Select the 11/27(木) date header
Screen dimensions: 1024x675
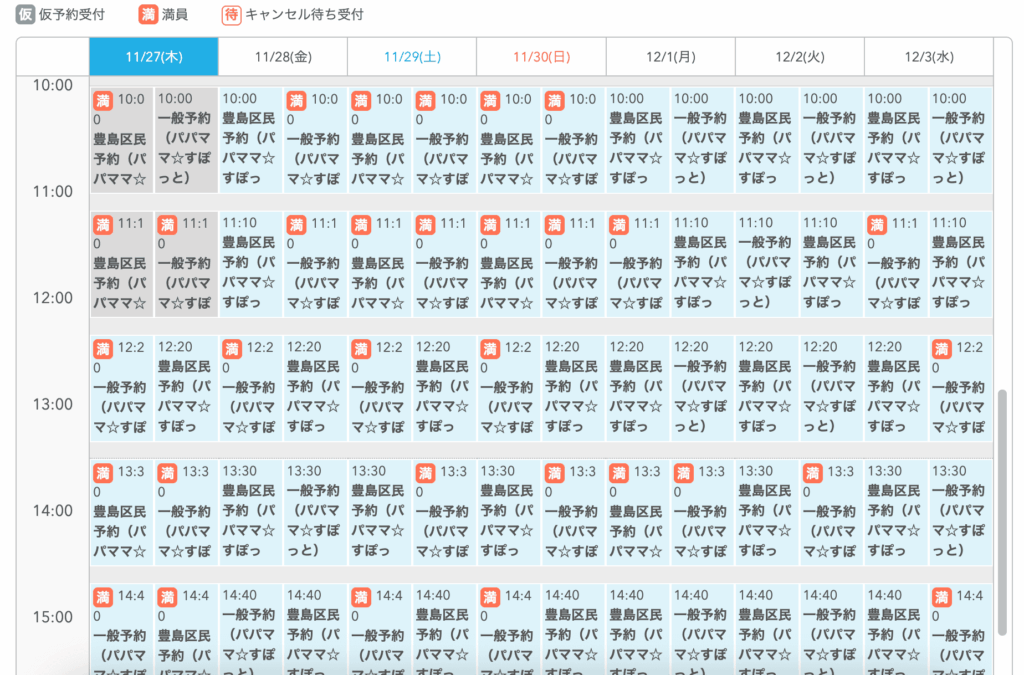click(153, 57)
